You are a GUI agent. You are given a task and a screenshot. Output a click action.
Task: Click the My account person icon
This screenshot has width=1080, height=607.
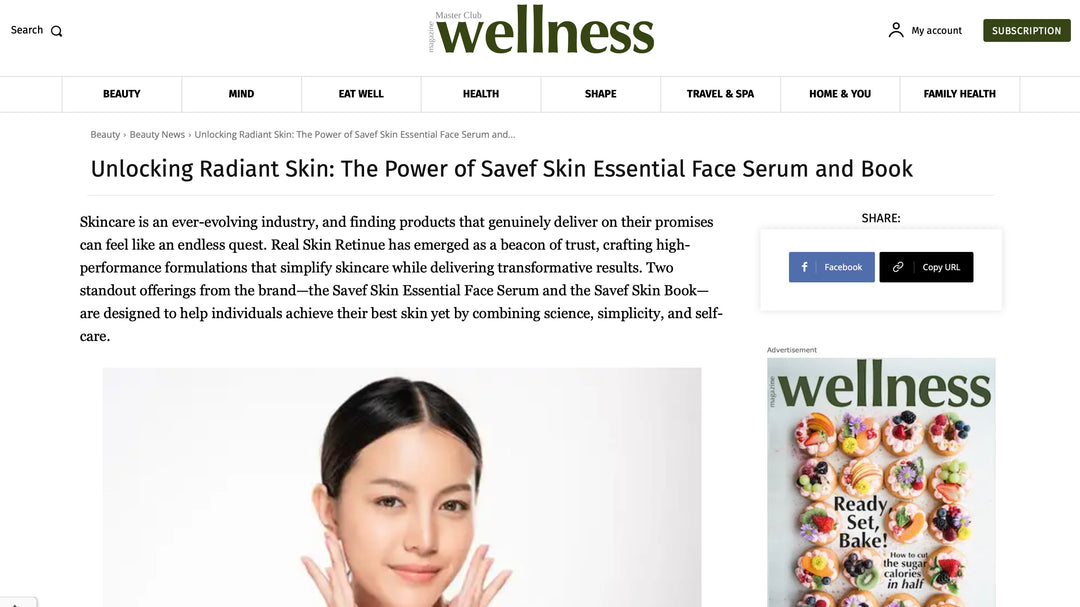tap(895, 30)
